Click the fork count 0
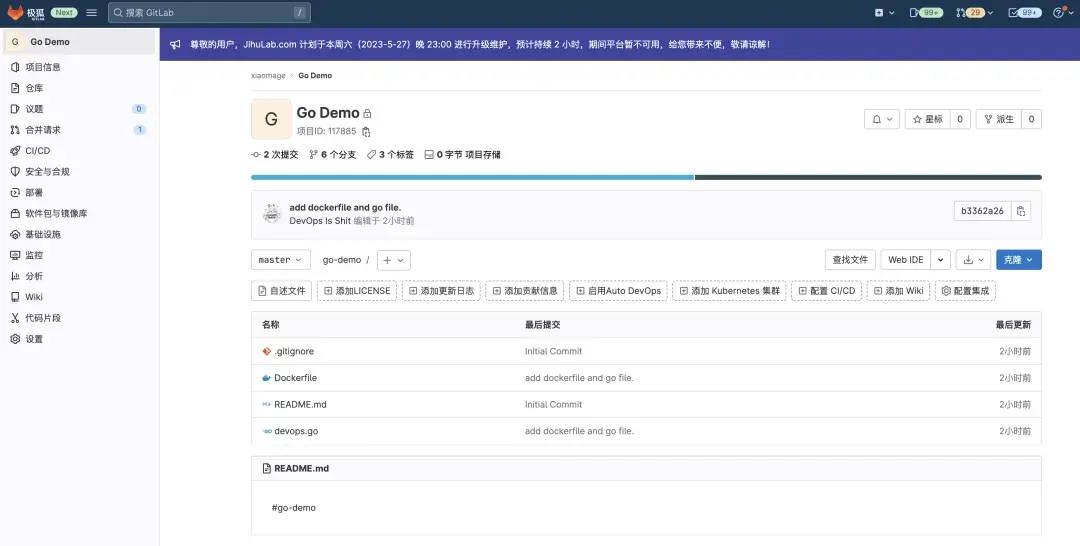The image size is (1080, 546). [x=1031, y=119]
